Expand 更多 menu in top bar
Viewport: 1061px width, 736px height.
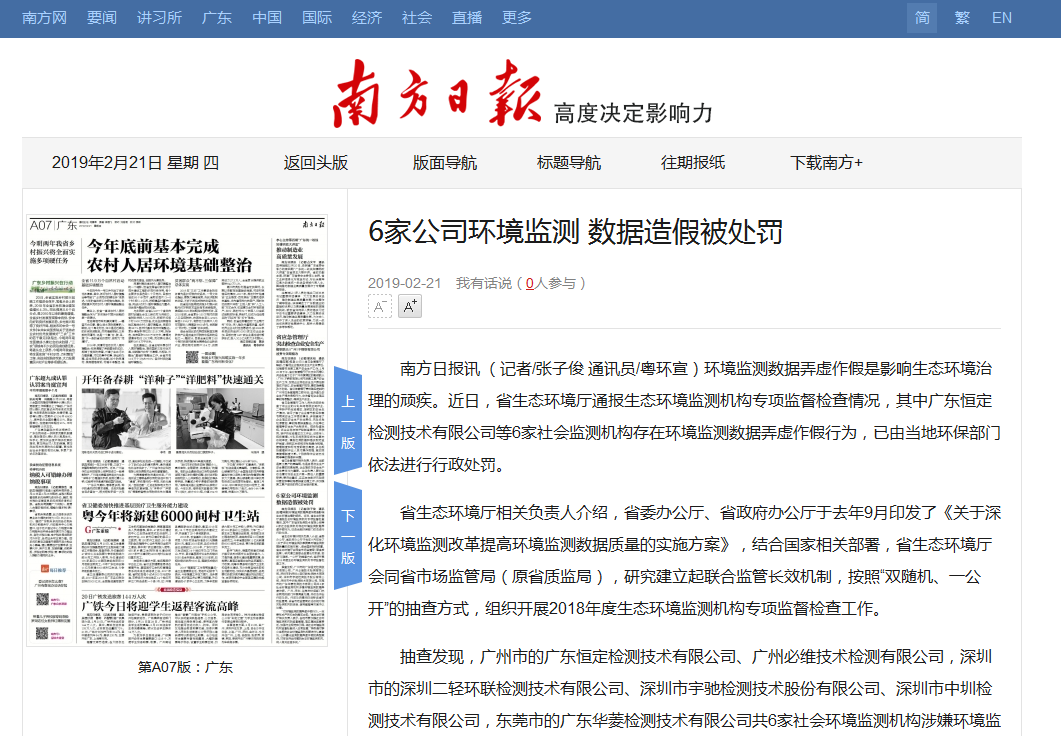(x=517, y=18)
